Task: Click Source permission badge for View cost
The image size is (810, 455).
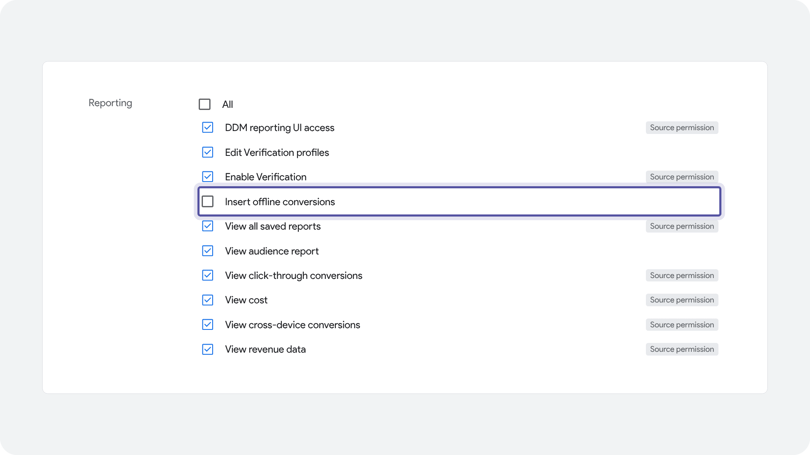Action: pos(682,300)
